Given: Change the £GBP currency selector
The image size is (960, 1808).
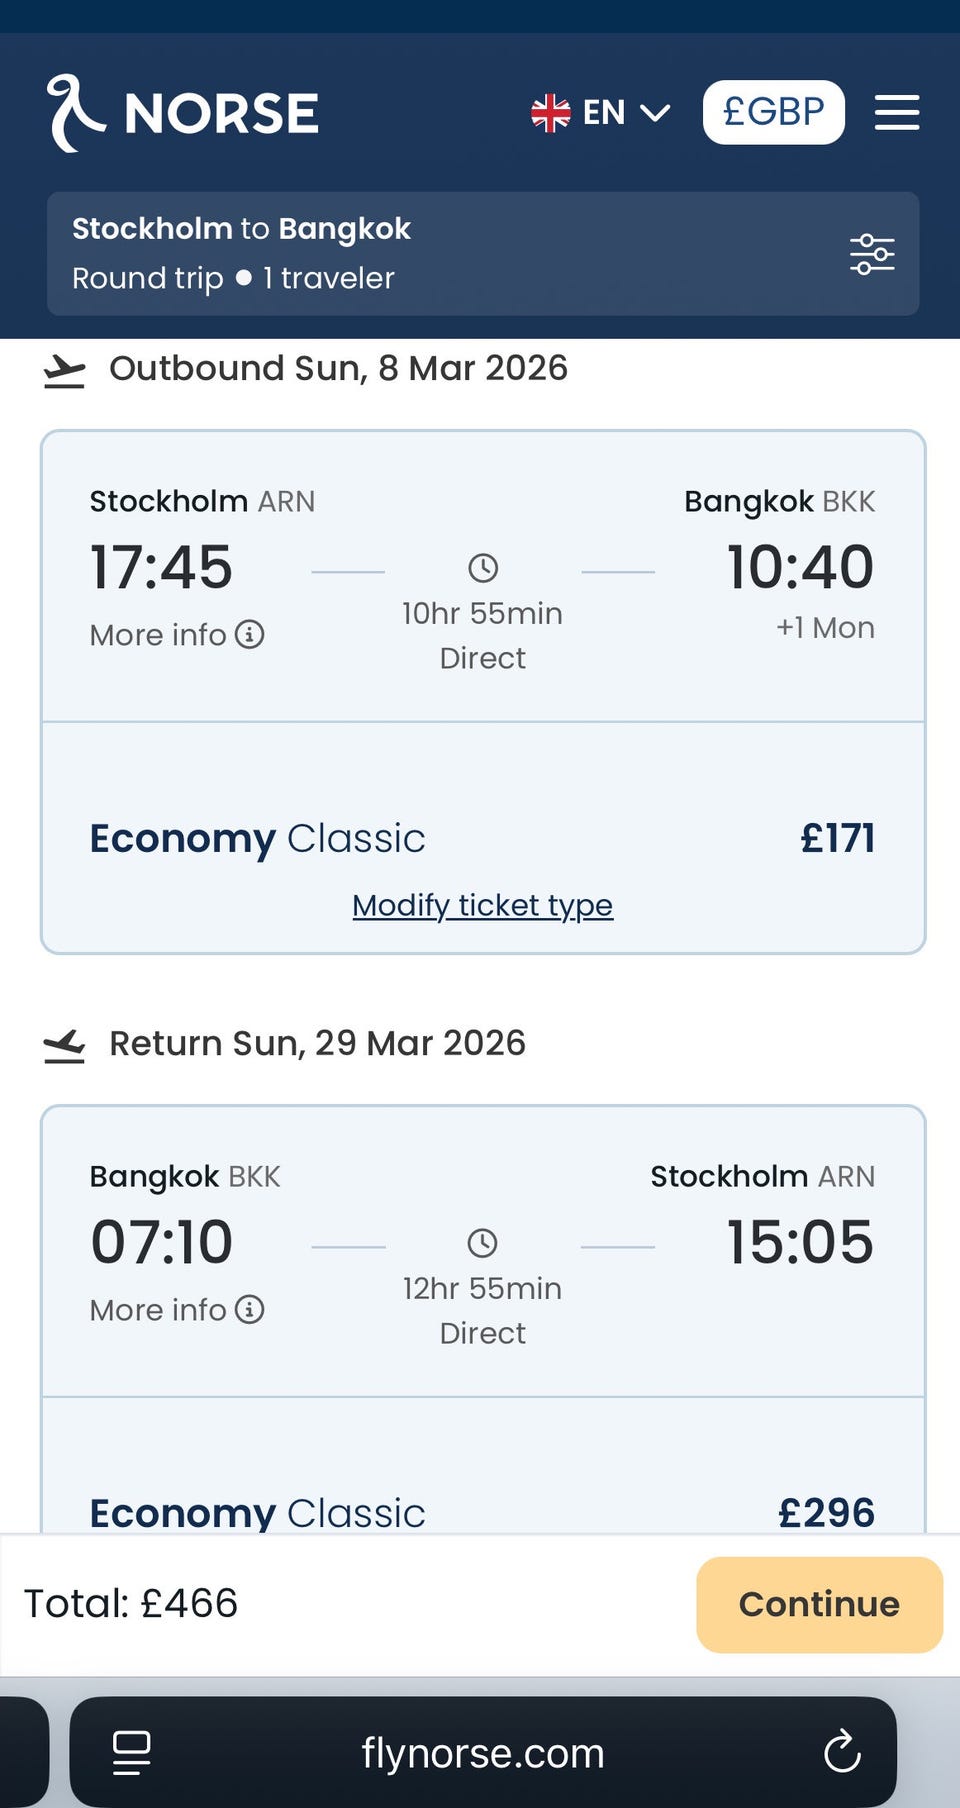Looking at the screenshot, I should [x=773, y=112].
